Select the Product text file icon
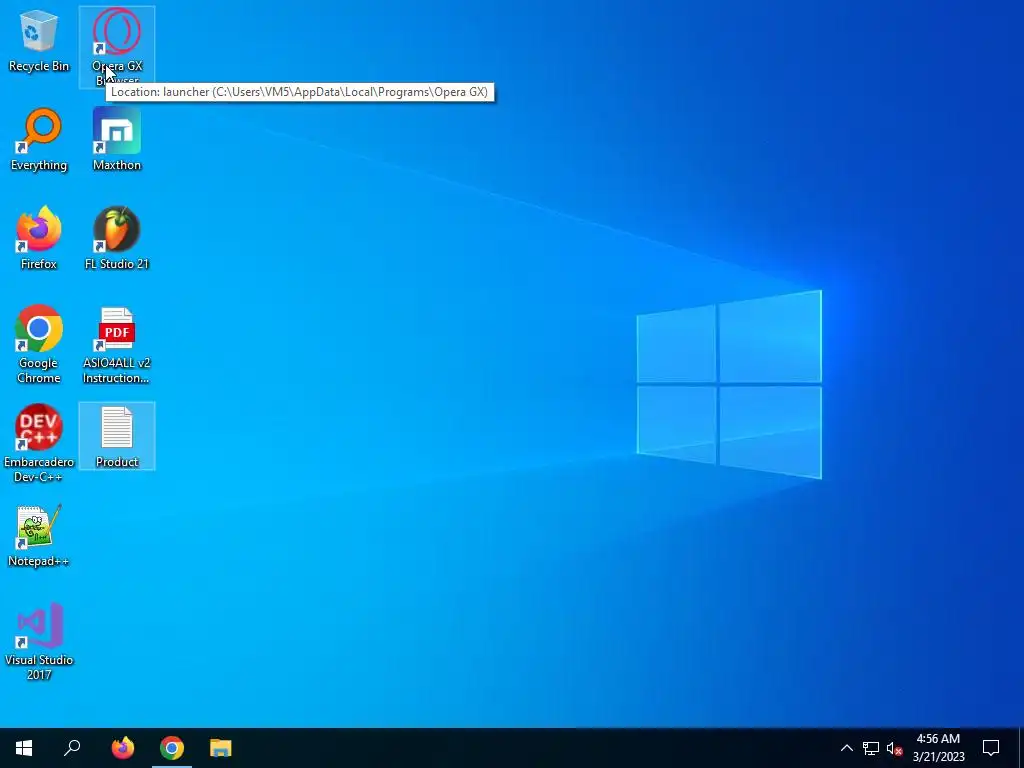This screenshot has width=1024, height=768. click(x=117, y=436)
